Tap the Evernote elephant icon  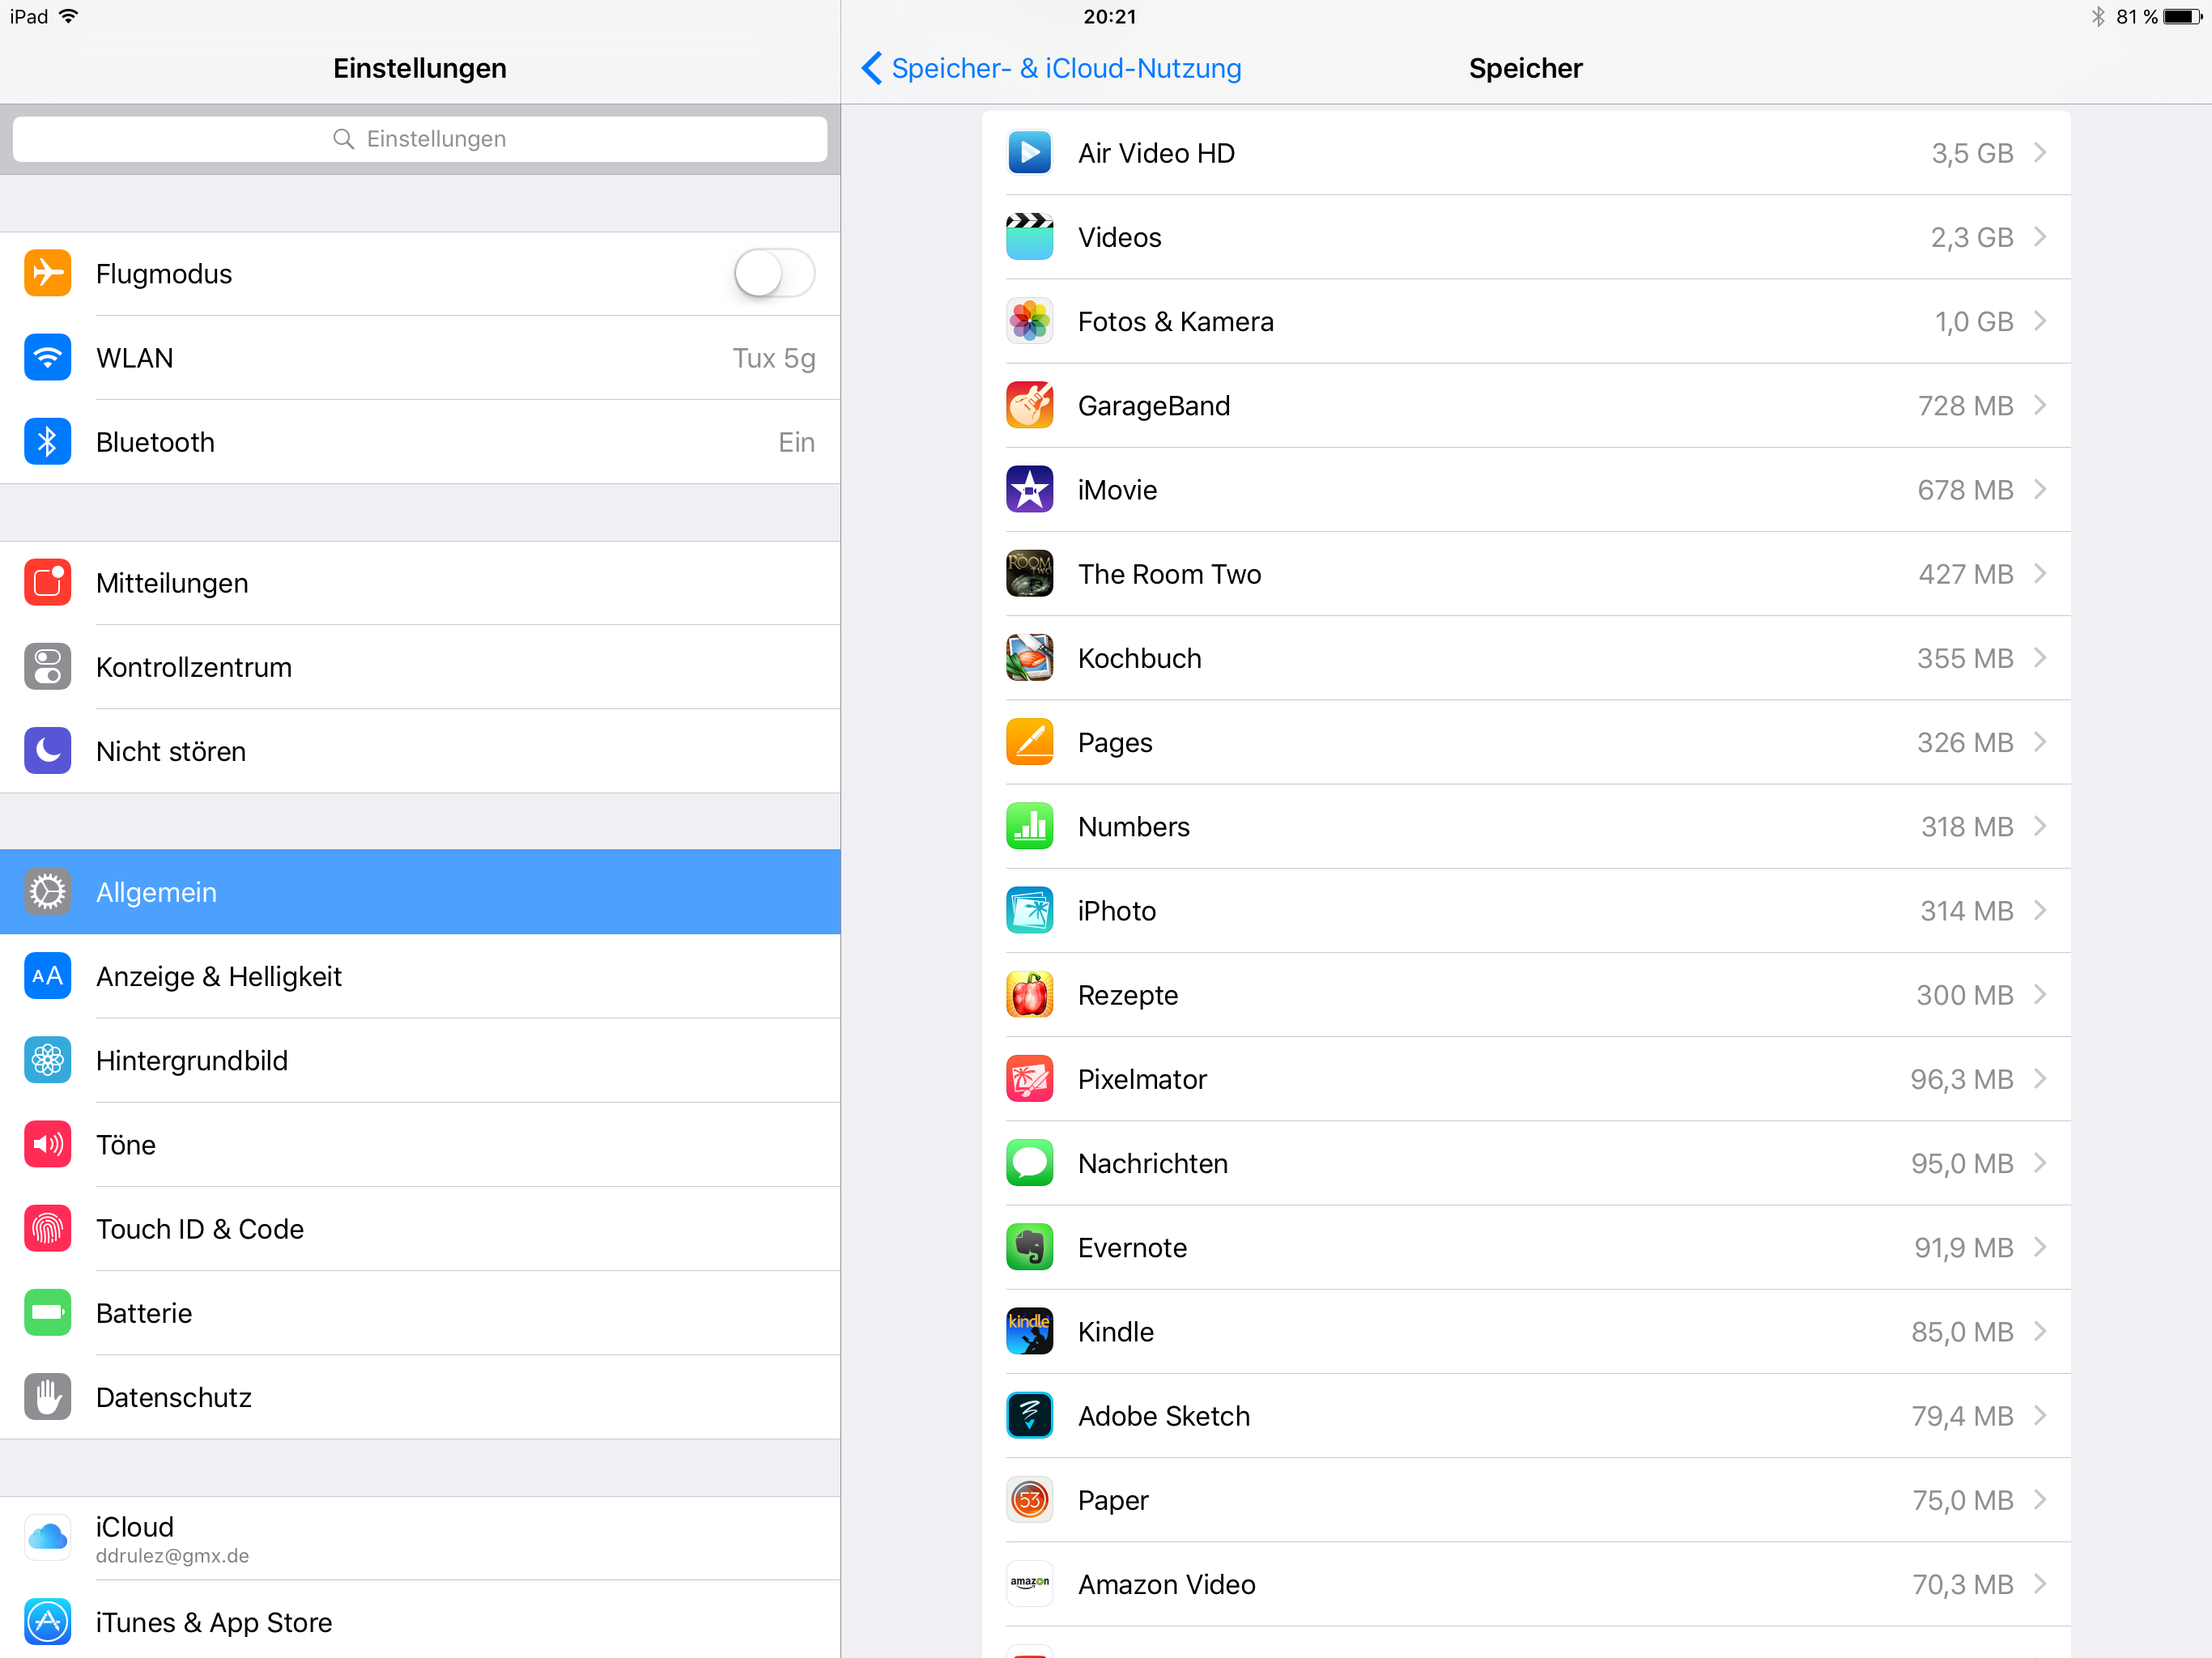point(1029,1247)
